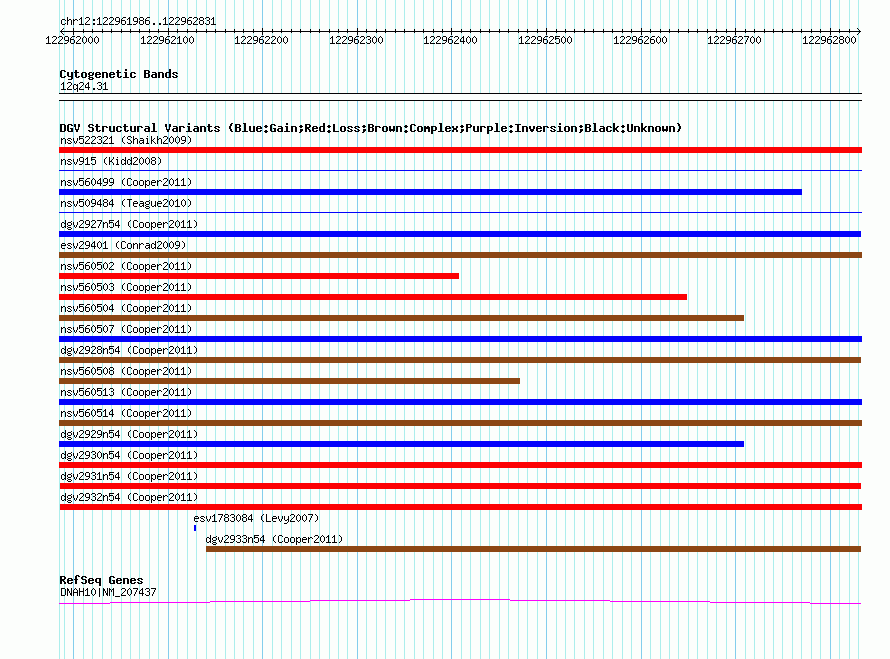Open gene DNAH10|NM_207437 label

click(108, 592)
